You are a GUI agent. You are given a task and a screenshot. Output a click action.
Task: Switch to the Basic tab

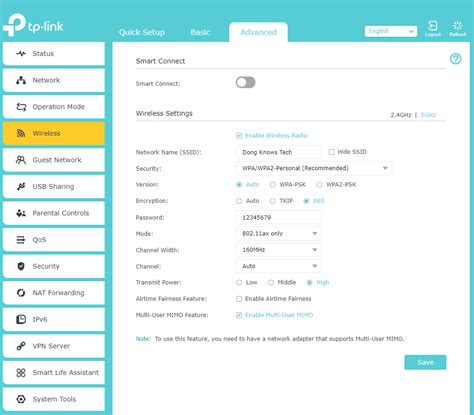[x=200, y=32]
